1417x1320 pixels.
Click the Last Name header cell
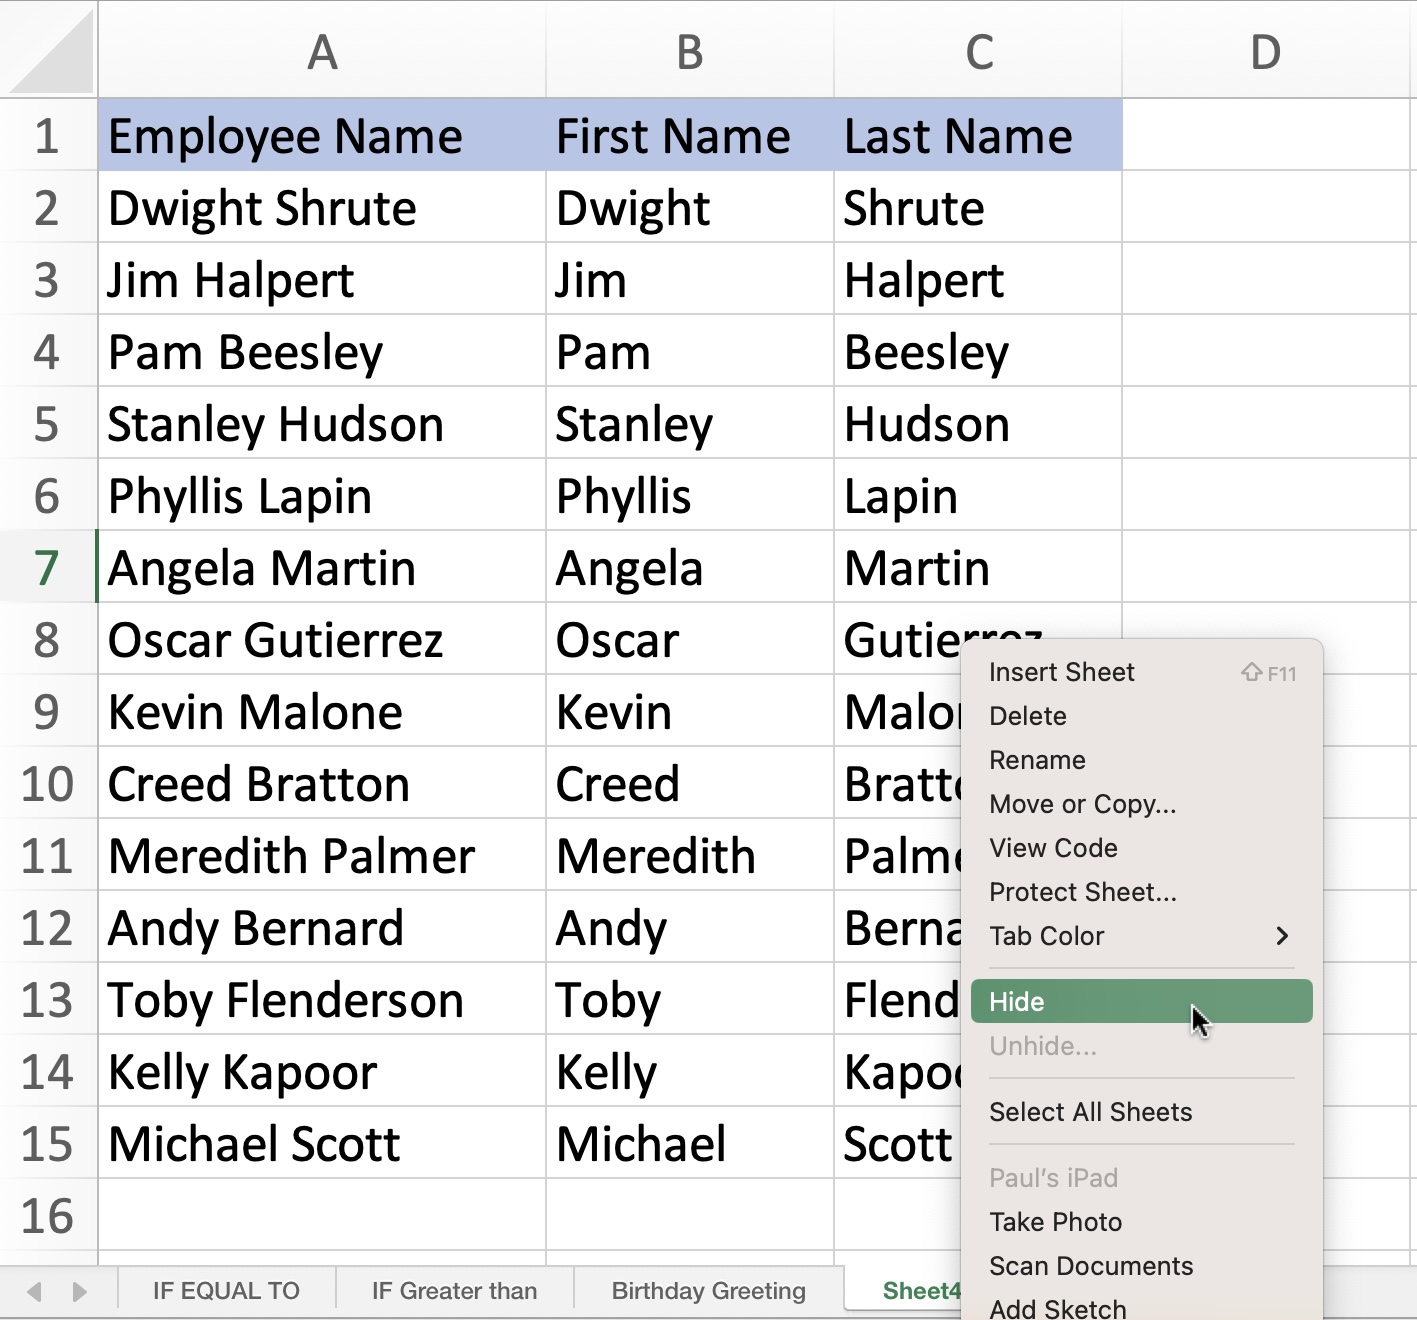978,135
